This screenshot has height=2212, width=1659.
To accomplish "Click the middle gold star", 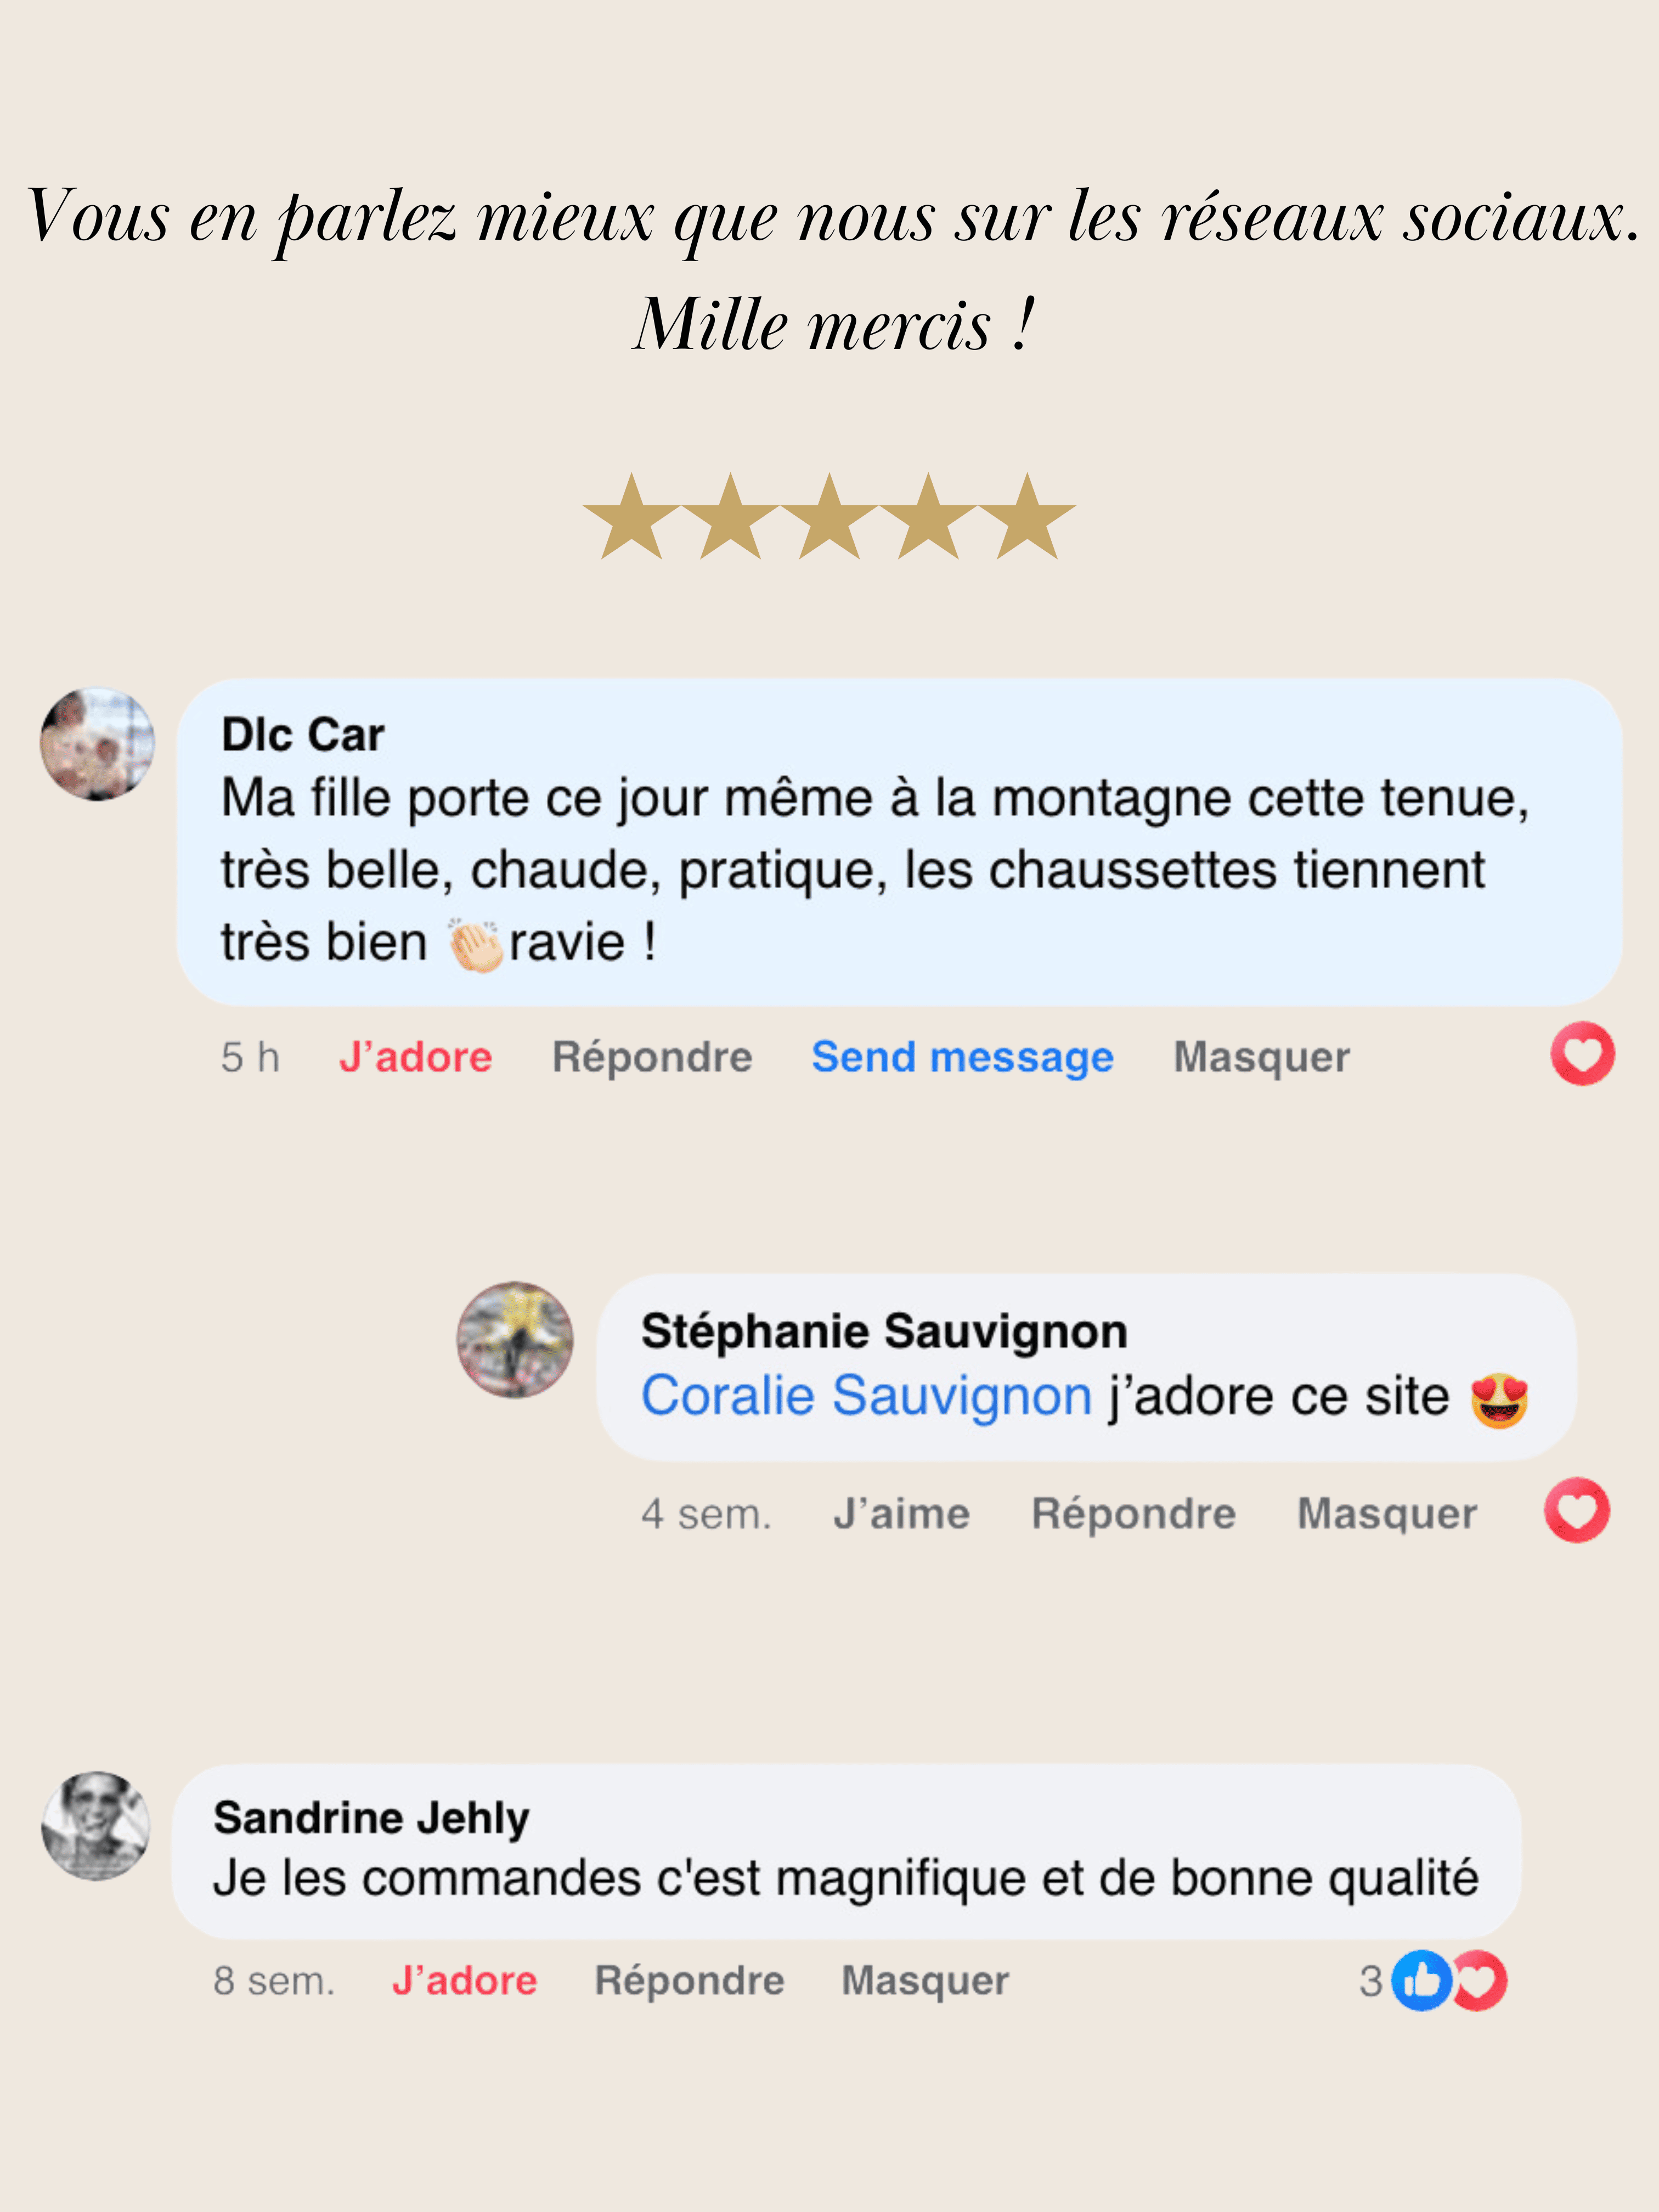I will coord(829,518).
